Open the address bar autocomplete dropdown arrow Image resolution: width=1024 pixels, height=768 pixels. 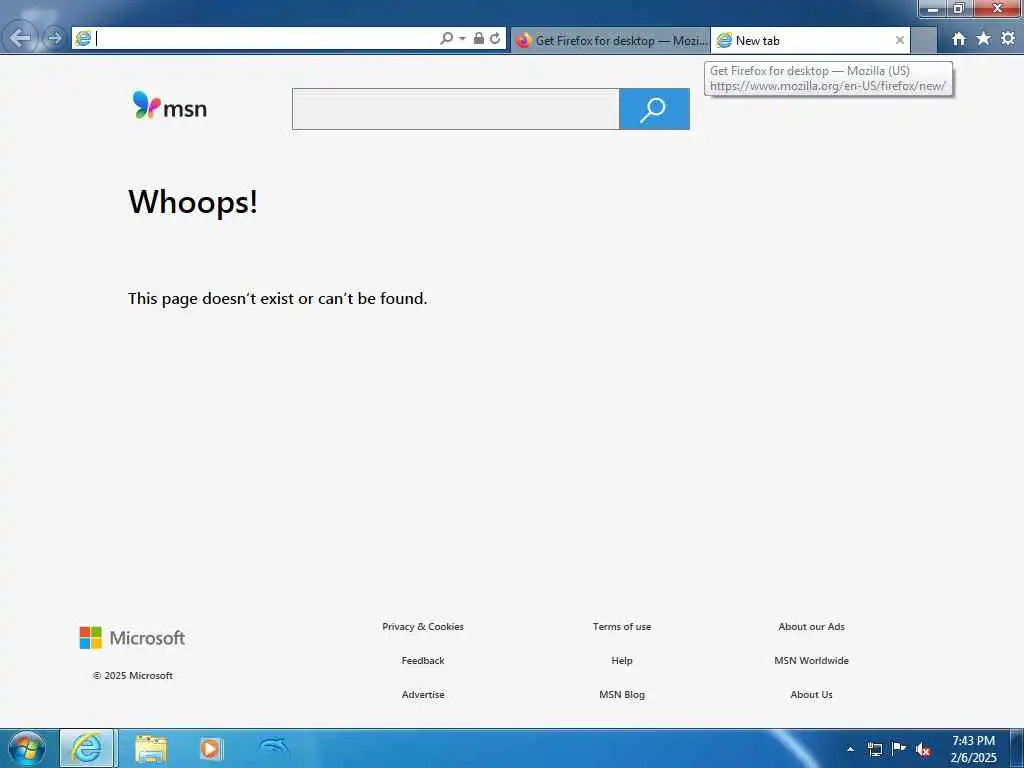click(462, 39)
